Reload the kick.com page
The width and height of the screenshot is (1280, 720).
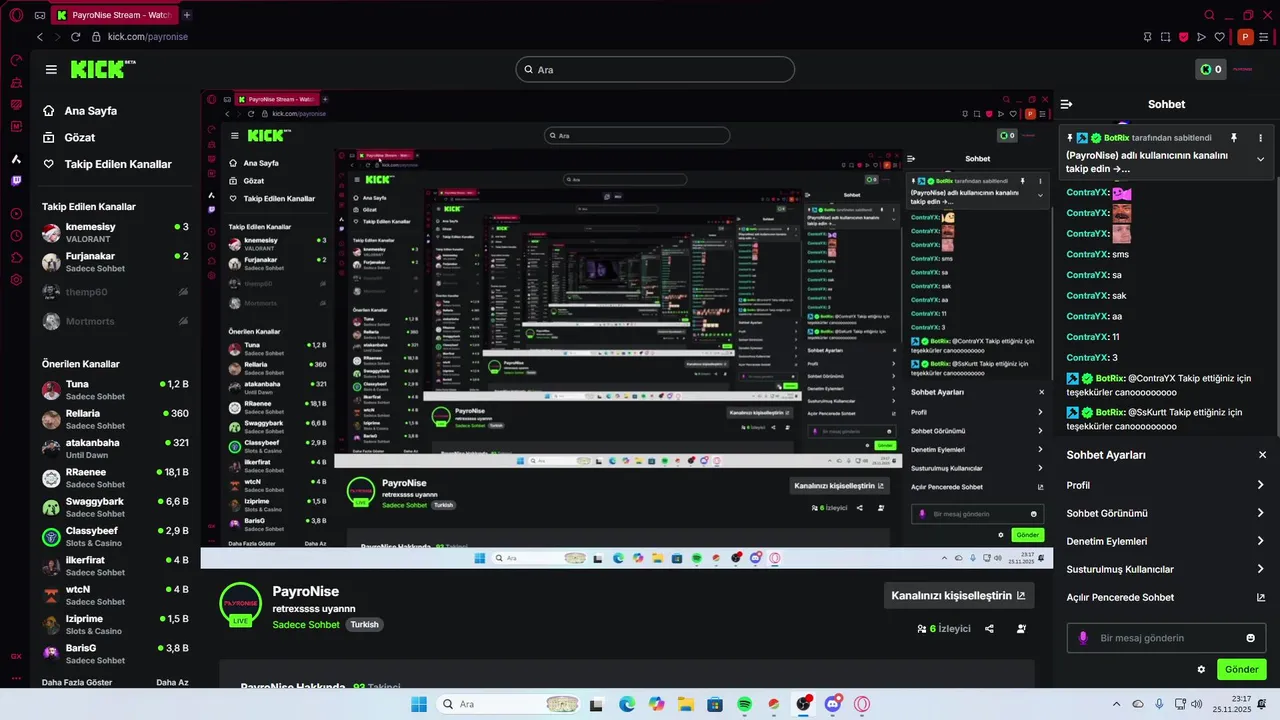tap(75, 37)
